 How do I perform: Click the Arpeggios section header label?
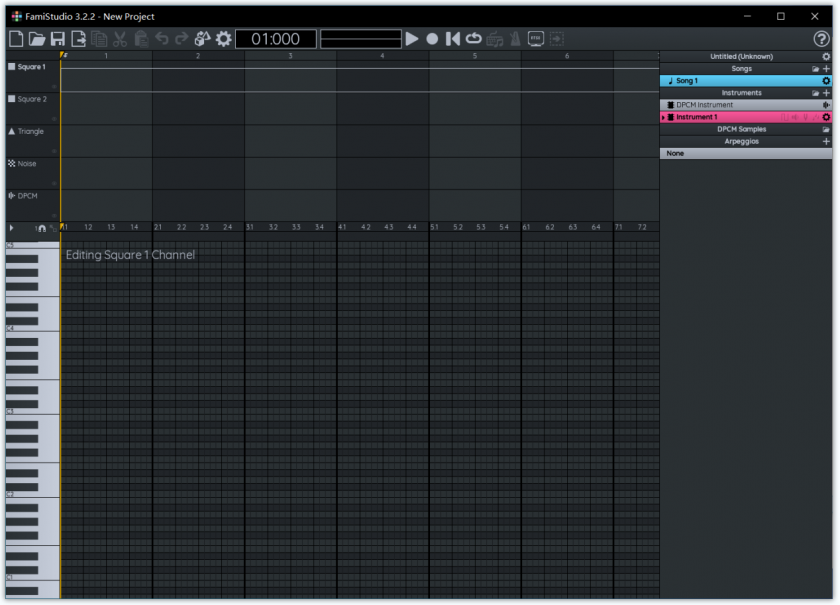click(741, 141)
